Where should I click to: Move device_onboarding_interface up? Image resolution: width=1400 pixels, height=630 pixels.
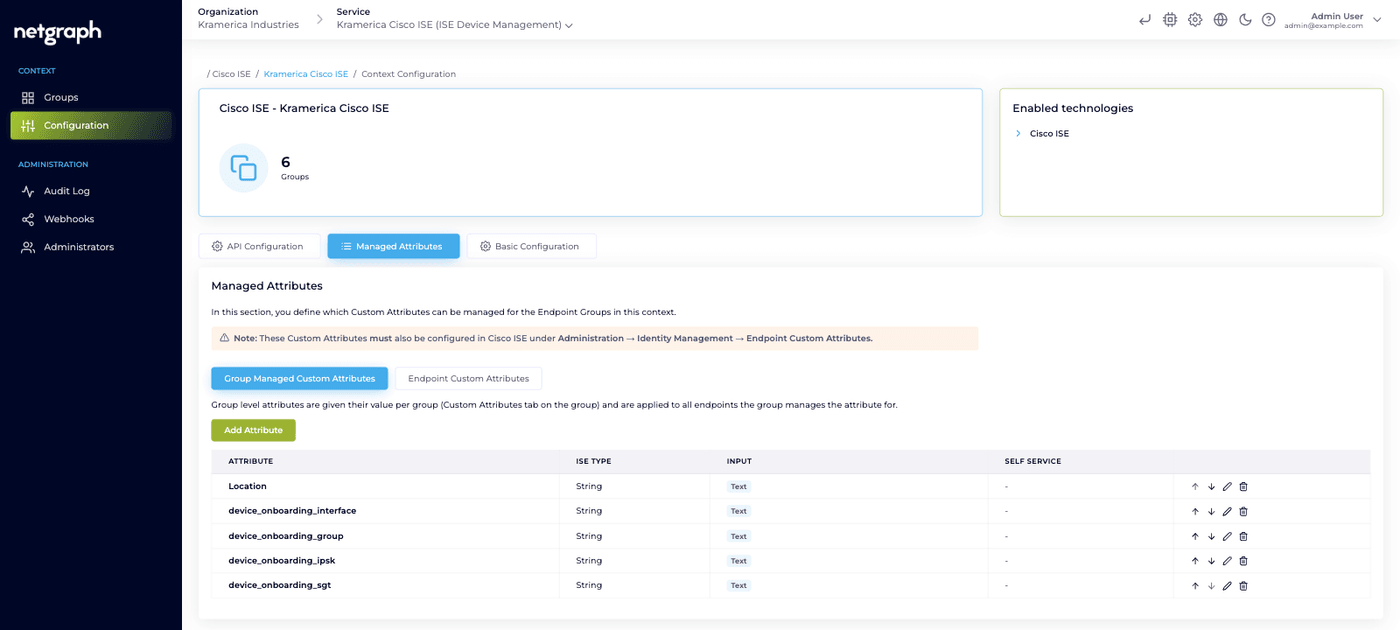point(1195,511)
